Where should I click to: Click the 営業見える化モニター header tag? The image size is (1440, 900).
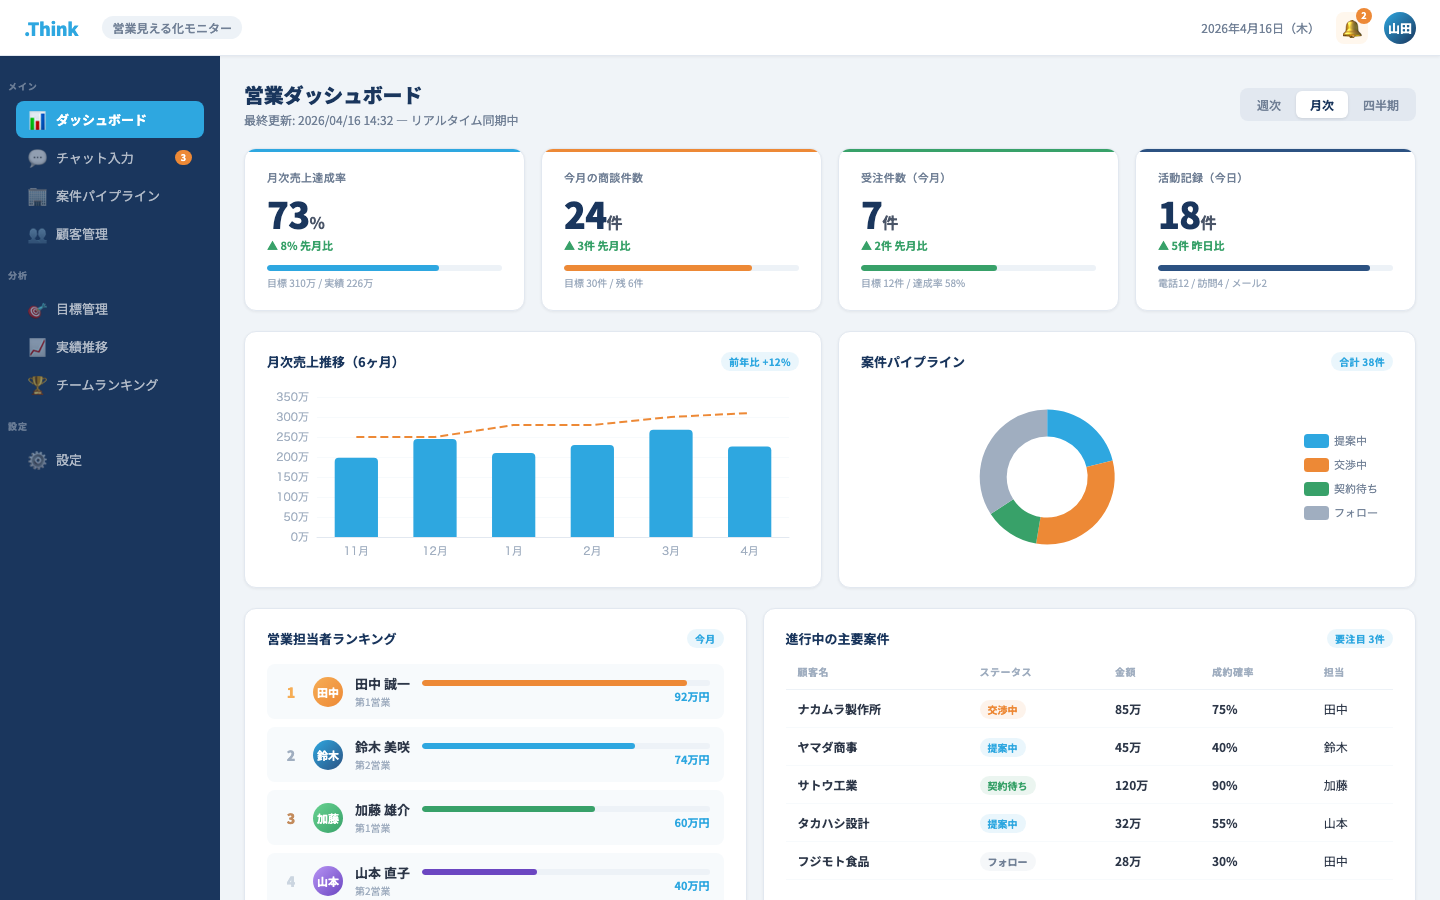click(x=172, y=28)
